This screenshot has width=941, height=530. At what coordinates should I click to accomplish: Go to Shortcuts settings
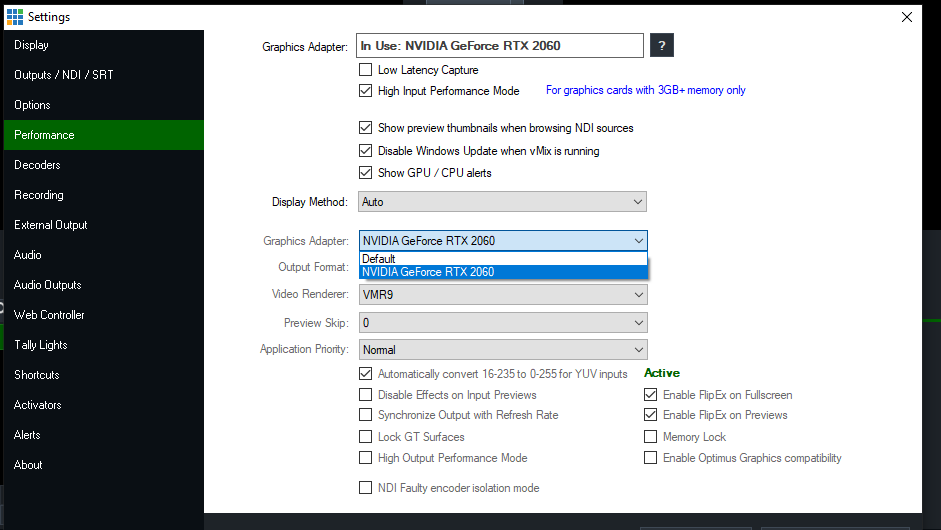(104, 375)
